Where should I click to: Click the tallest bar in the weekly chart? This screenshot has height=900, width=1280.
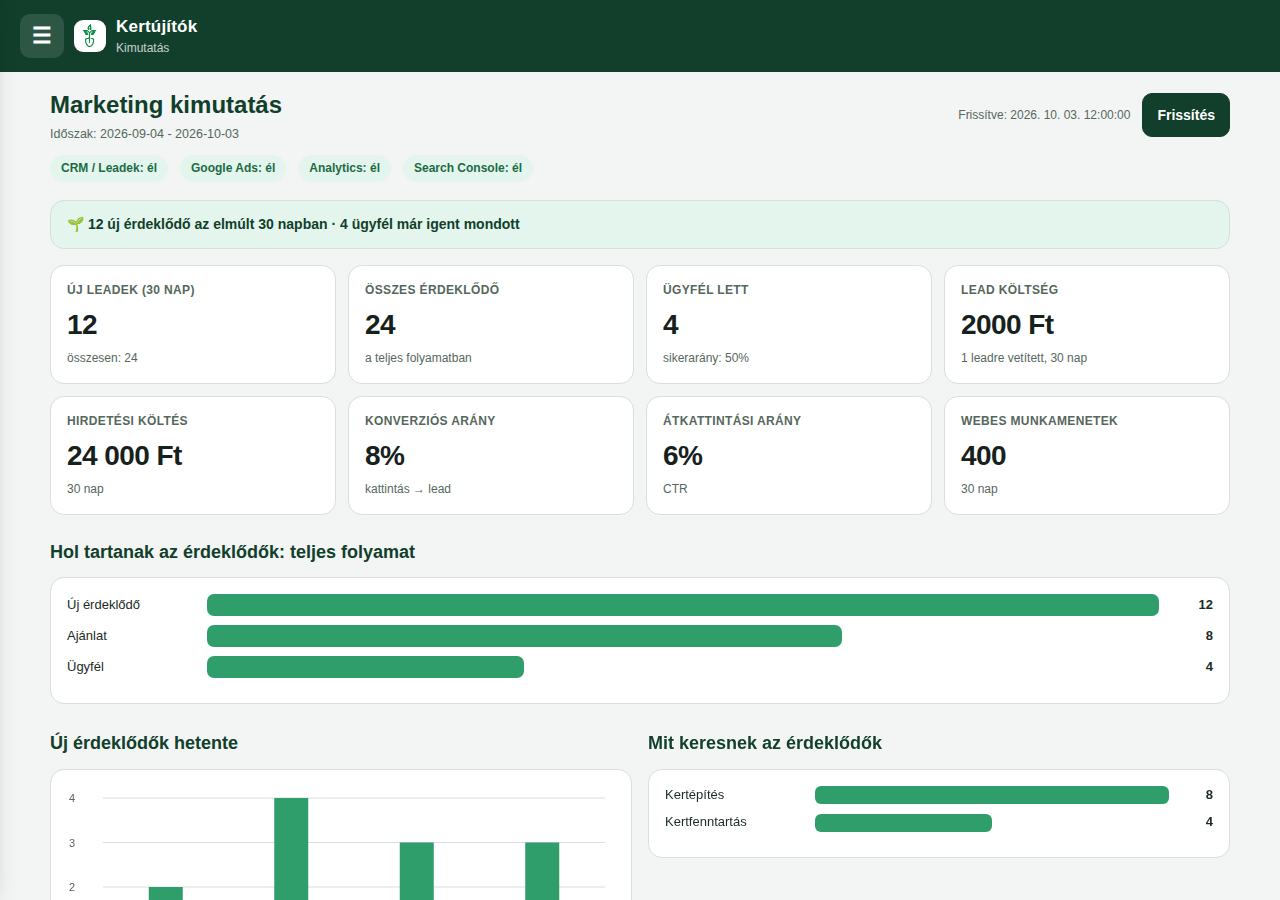pyautogui.click(x=291, y=849)
